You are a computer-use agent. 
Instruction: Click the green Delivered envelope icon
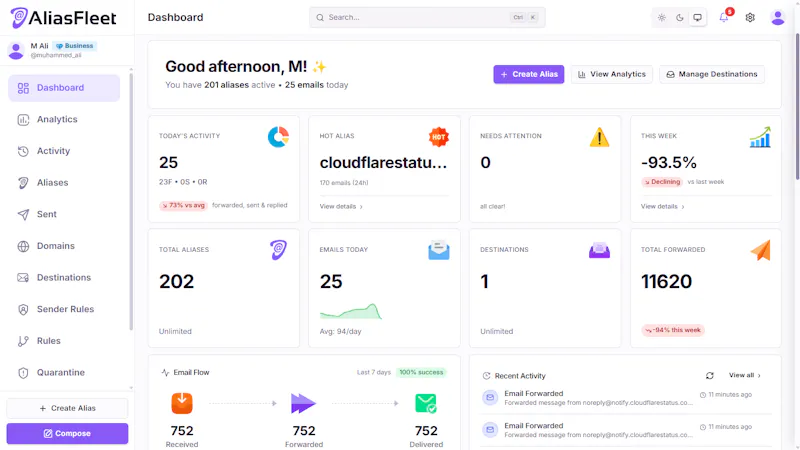coord(426,403)
